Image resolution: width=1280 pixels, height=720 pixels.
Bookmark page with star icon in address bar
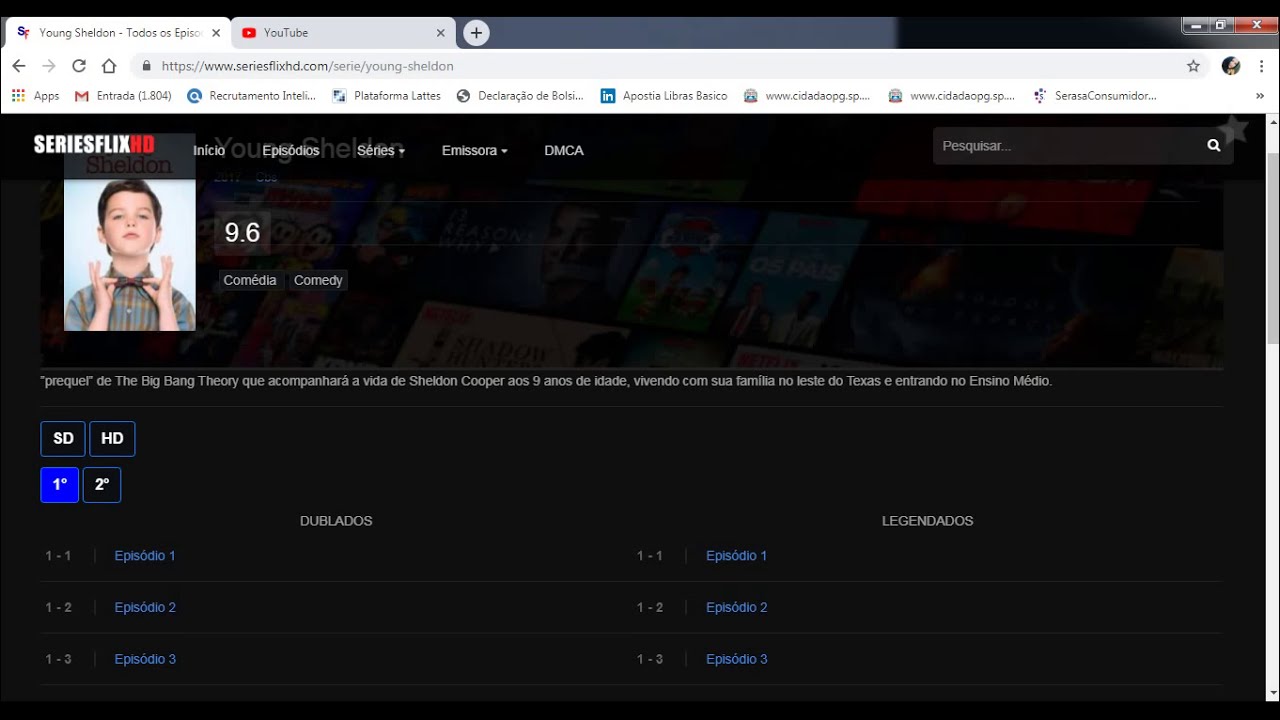click(1193, 66)
